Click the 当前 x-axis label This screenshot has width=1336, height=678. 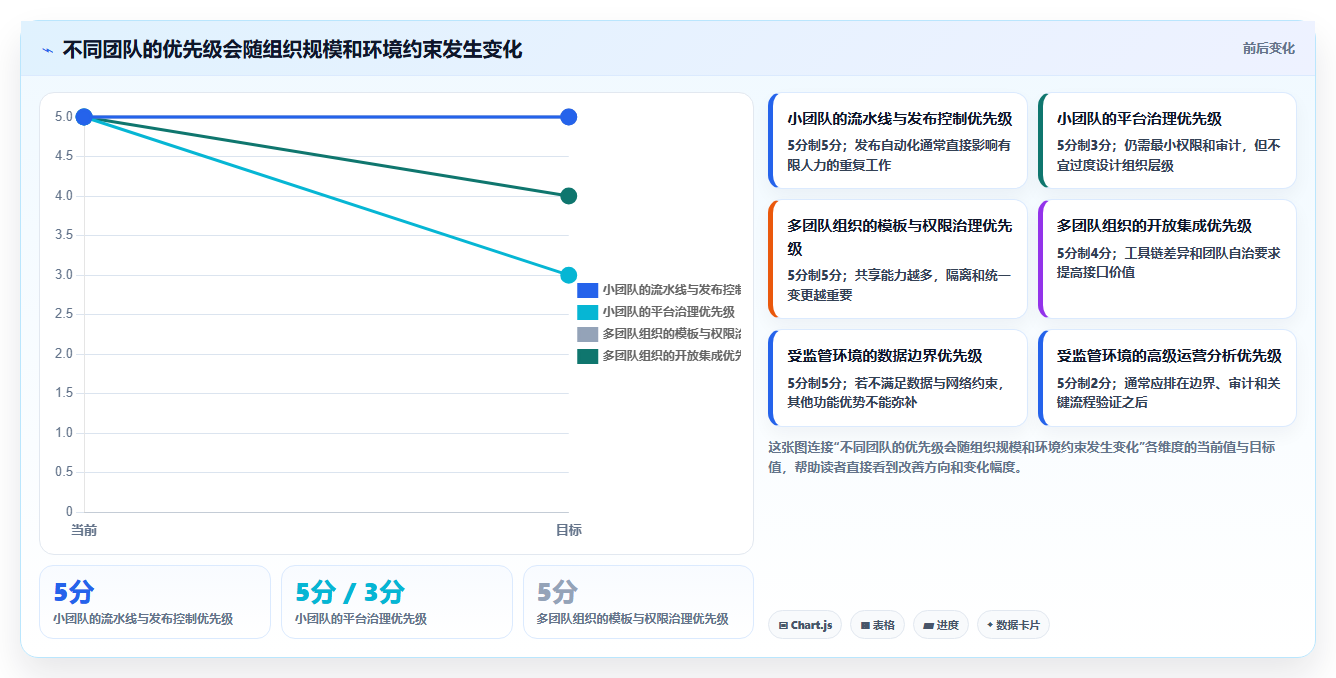click(x=84, y=530)
